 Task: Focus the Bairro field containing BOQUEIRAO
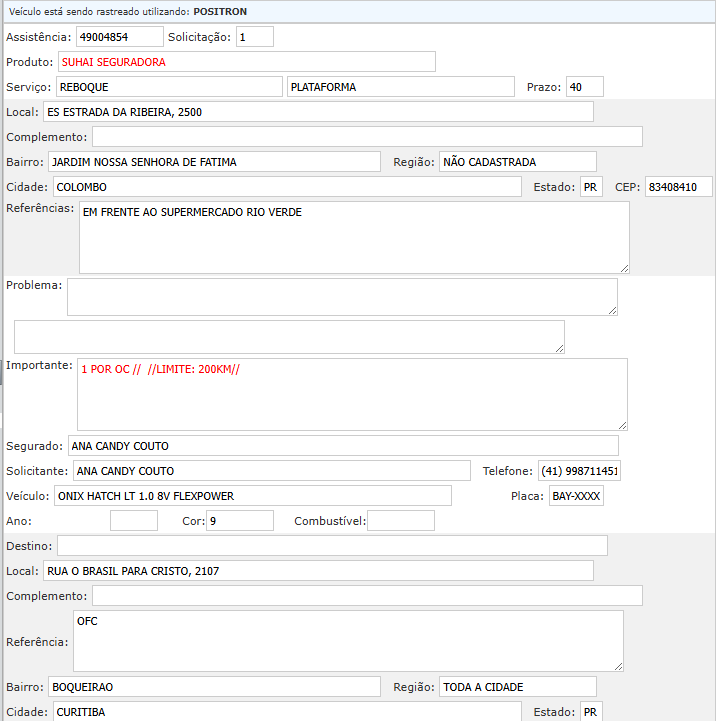[214, 687]
